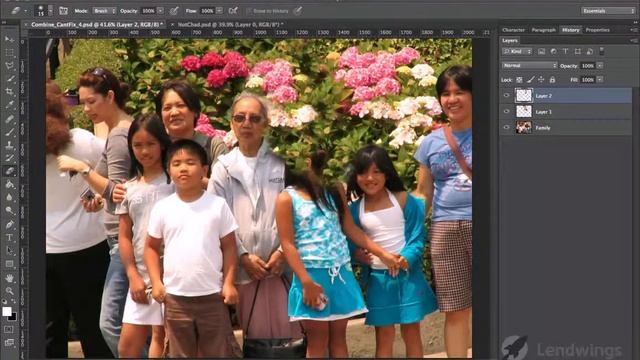Reset default foreground and background colors

pyautogui.click(x=4, y=302)
